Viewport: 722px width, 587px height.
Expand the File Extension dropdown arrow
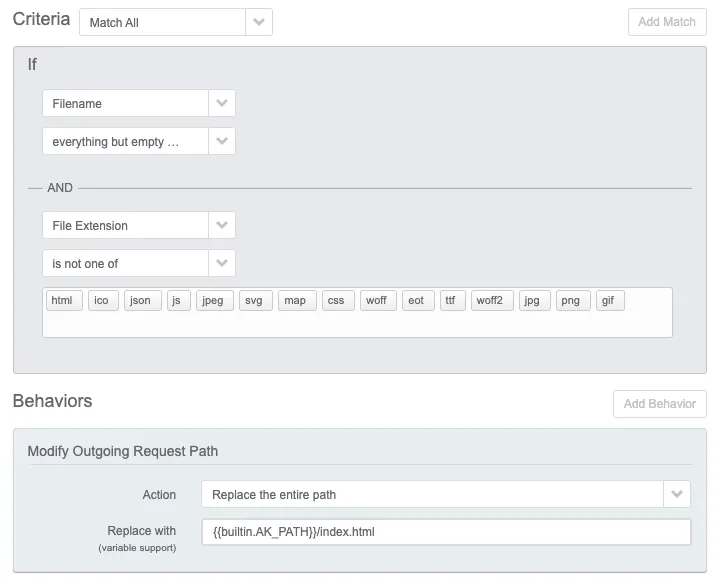point(222,225)
